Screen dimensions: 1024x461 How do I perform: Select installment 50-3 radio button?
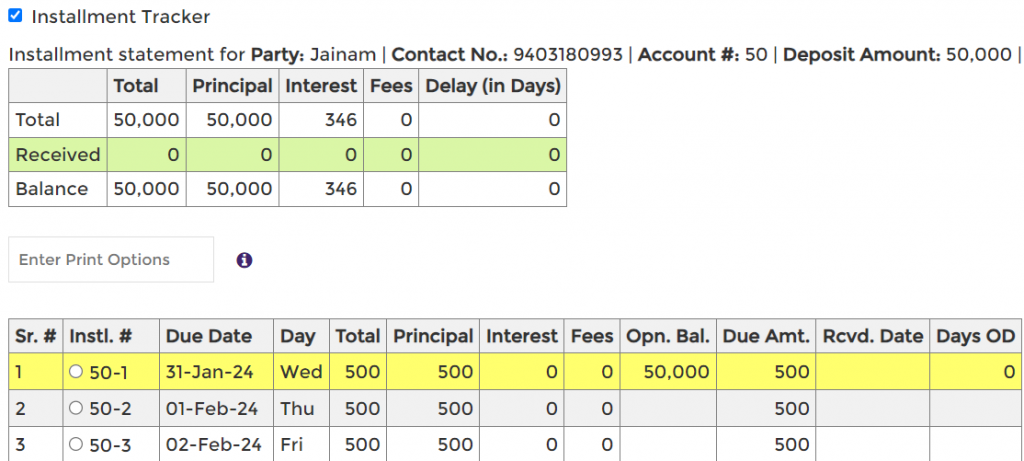(76, 445)
